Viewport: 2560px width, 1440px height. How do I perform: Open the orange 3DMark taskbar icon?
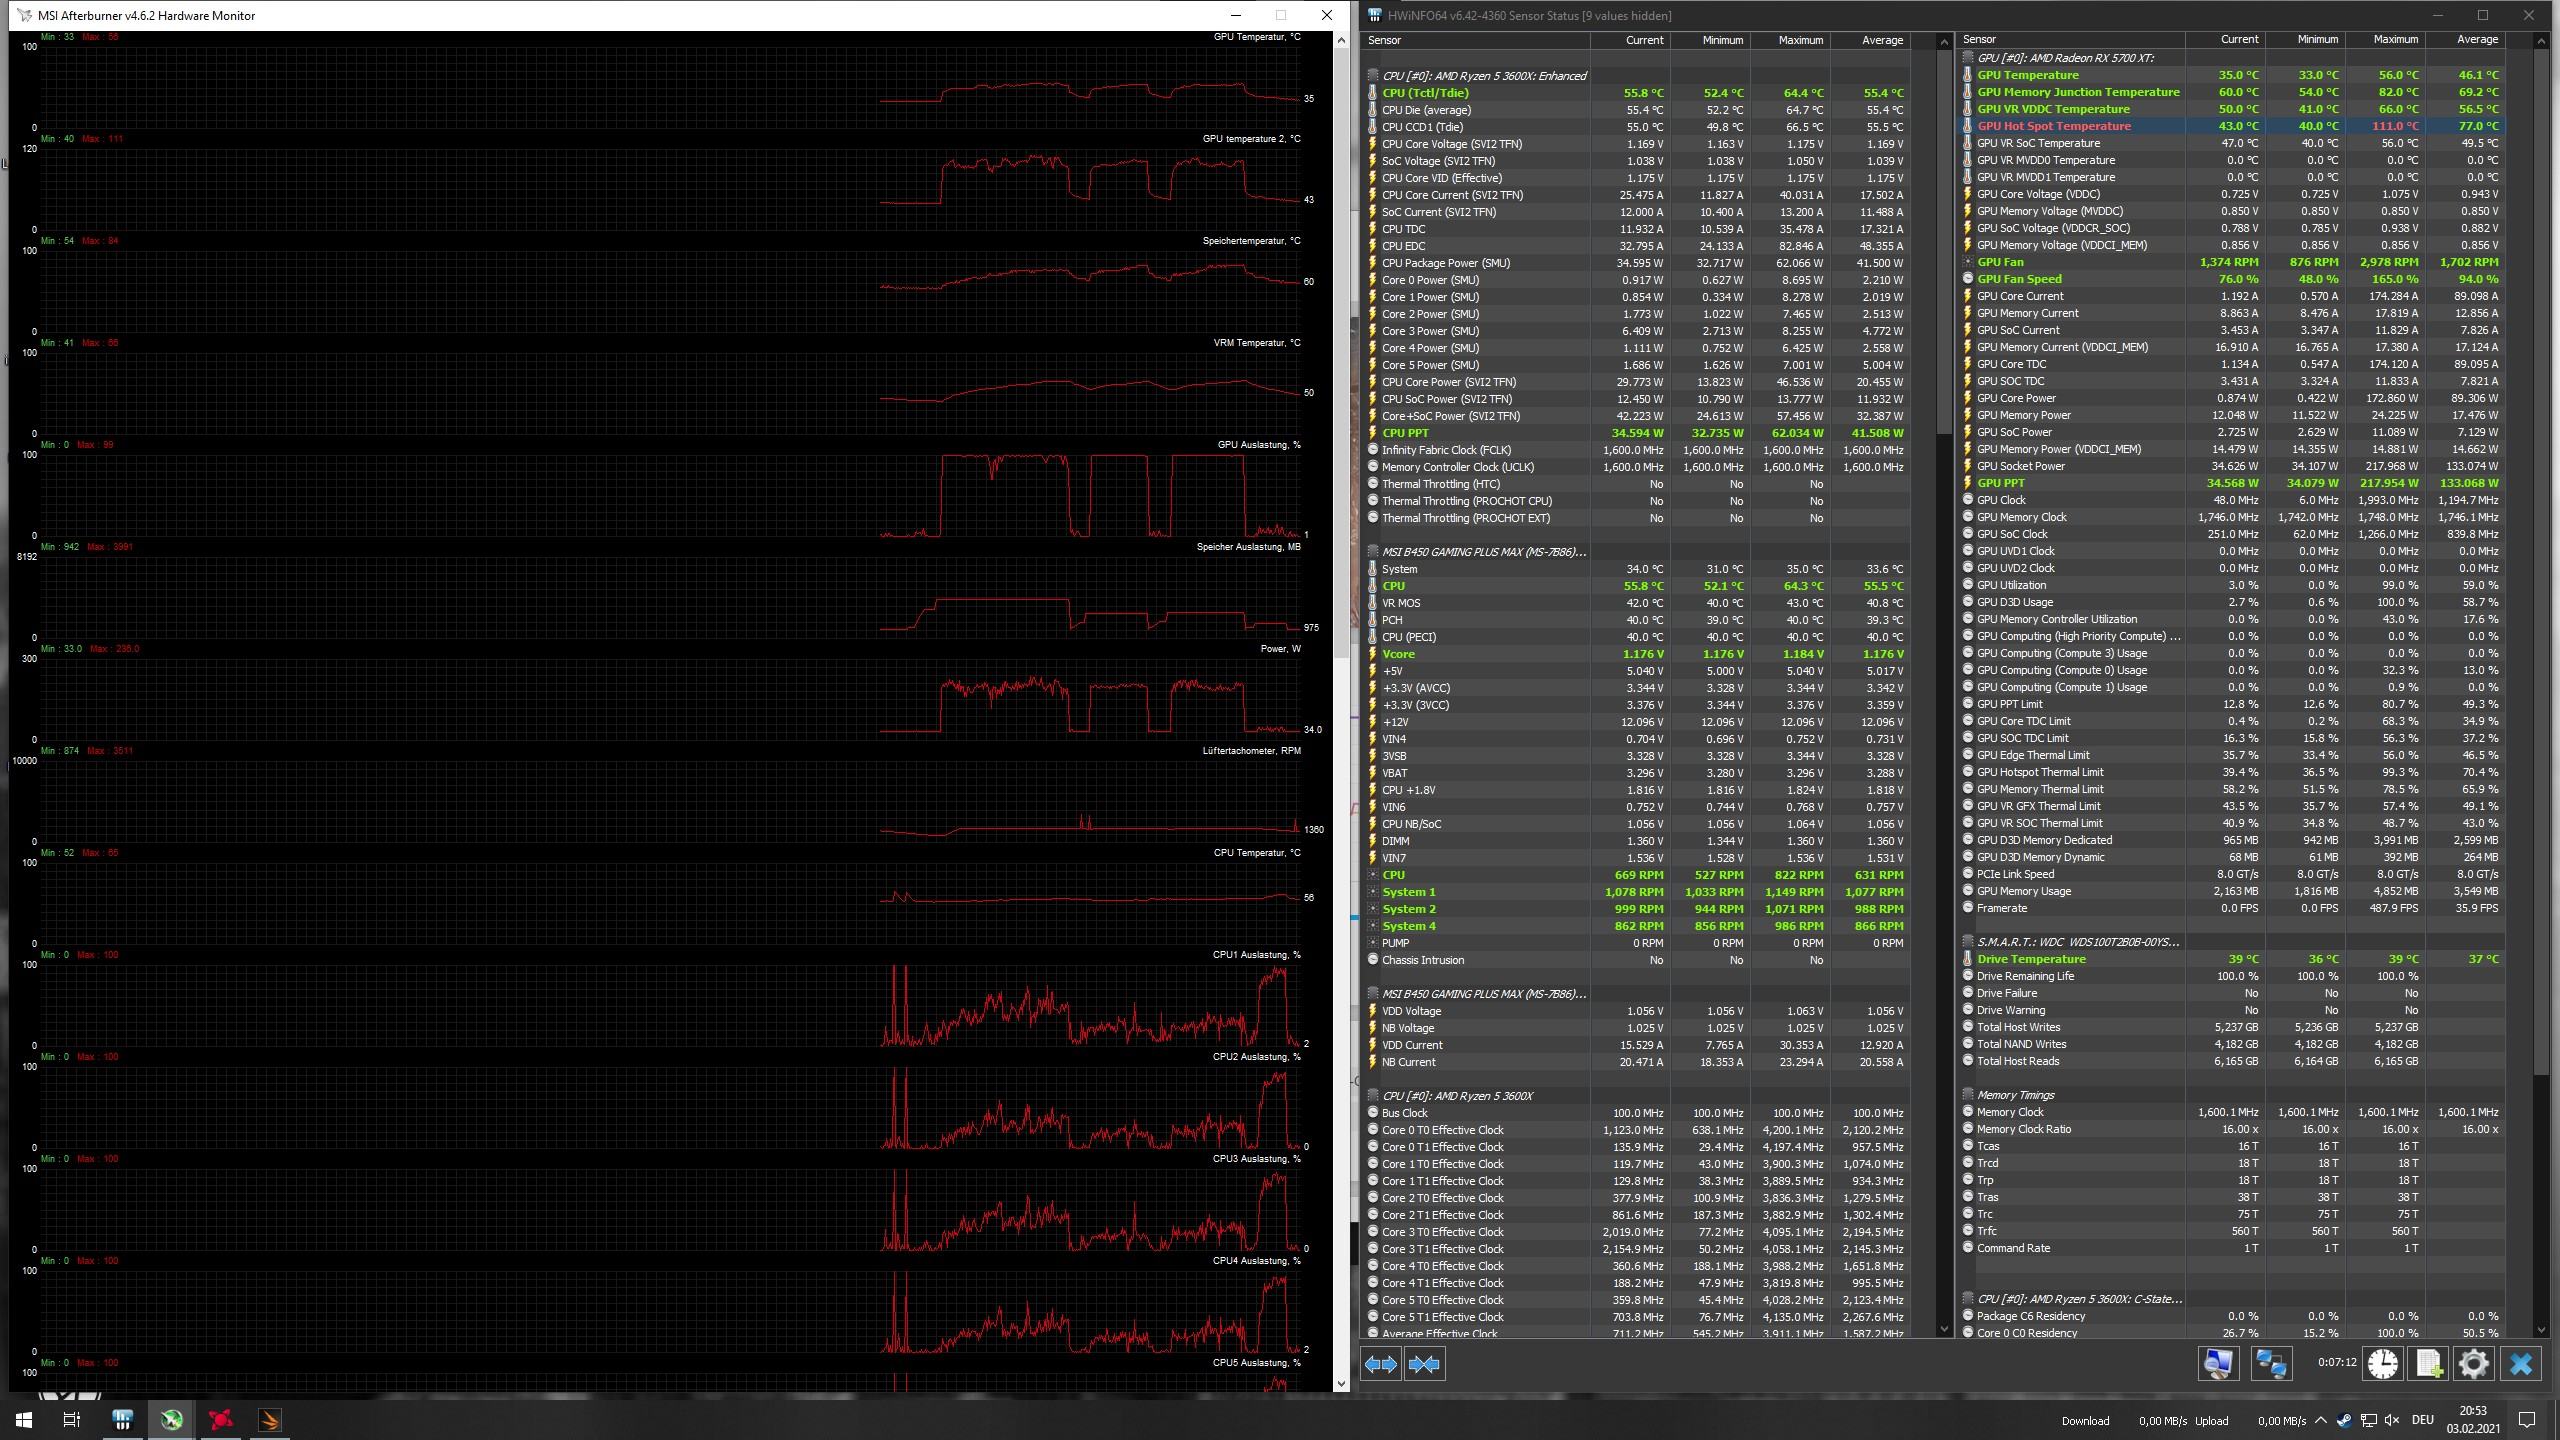pos(269,1420)
